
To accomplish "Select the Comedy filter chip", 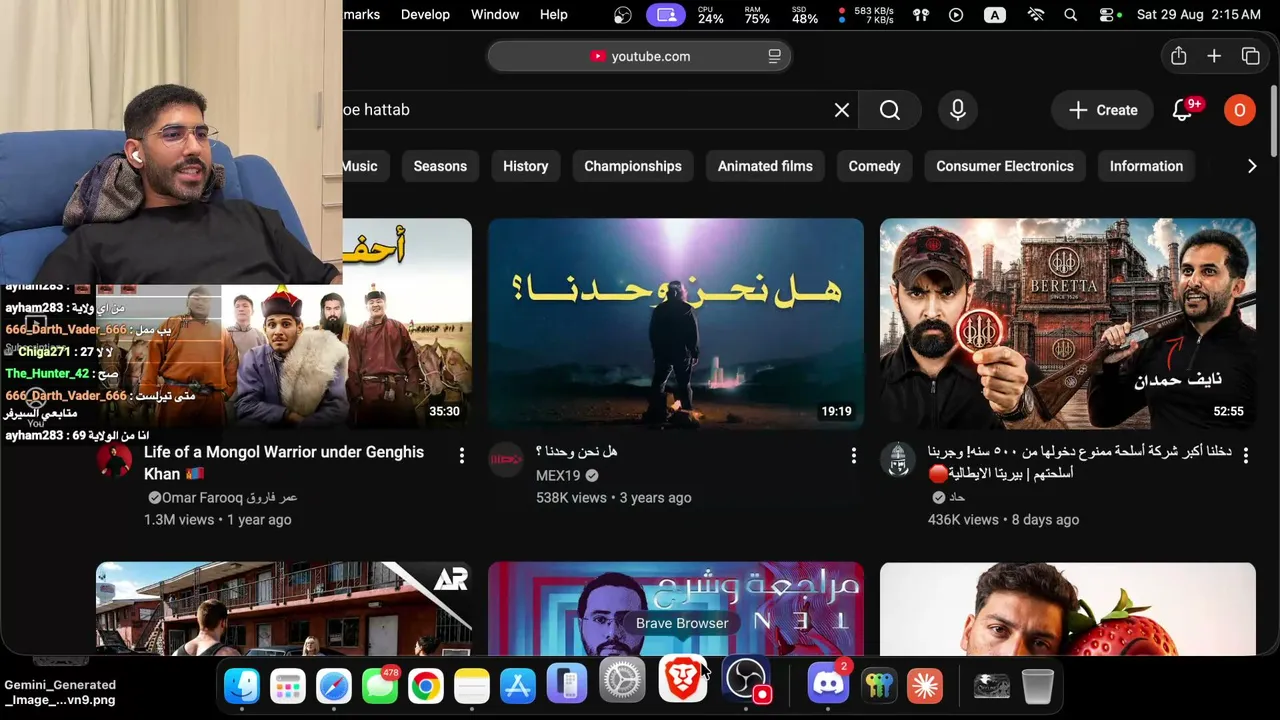I will pyautogui.click(x=874, y=166).
